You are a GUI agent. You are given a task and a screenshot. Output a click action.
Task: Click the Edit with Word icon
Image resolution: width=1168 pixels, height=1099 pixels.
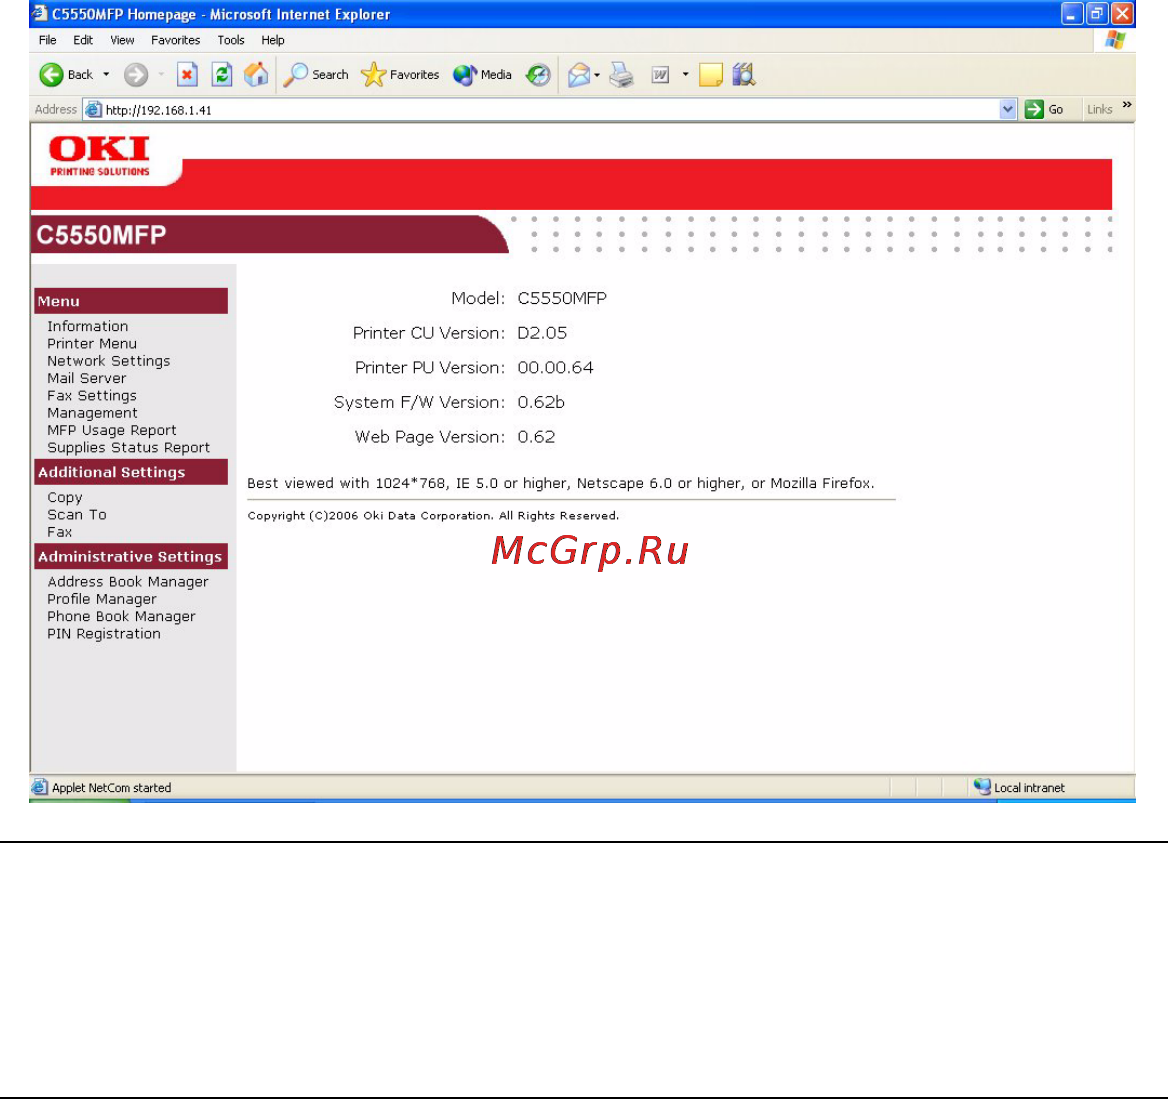660,75
